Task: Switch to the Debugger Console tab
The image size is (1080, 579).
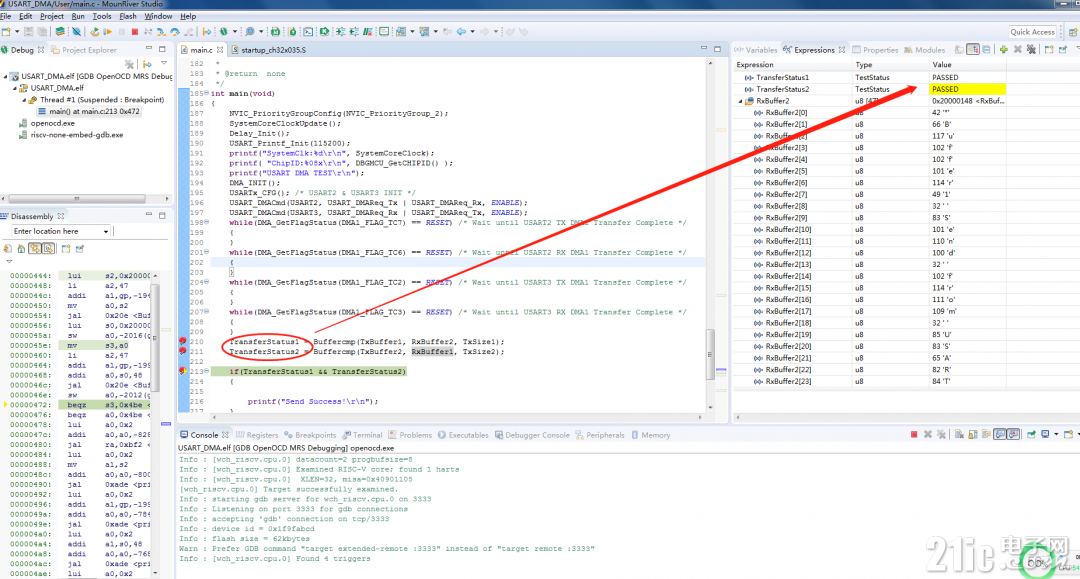Action: click(x=532, y=435)
